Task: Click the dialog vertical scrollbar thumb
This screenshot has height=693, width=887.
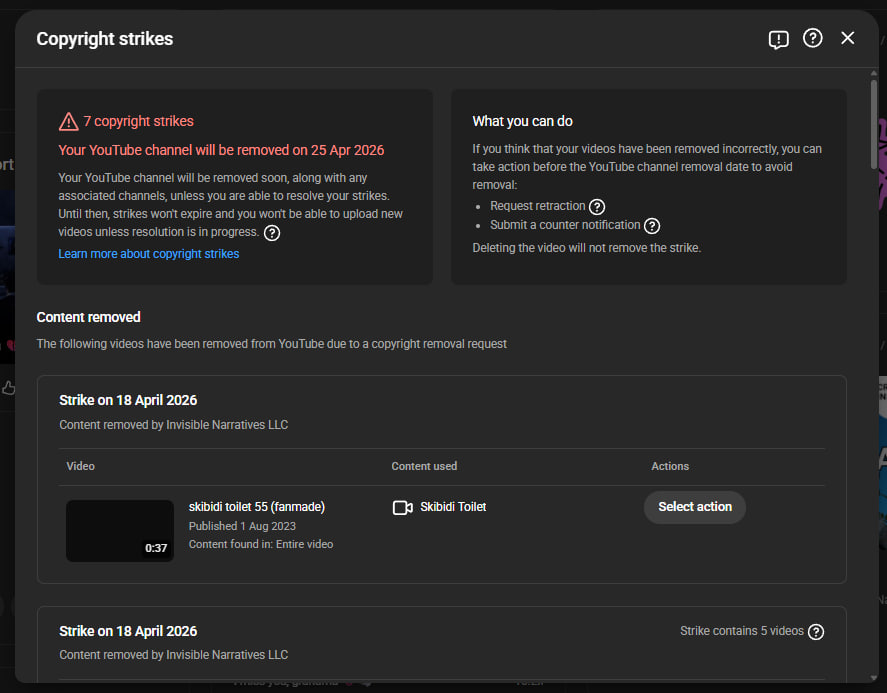Action: [x=874, y=124]
